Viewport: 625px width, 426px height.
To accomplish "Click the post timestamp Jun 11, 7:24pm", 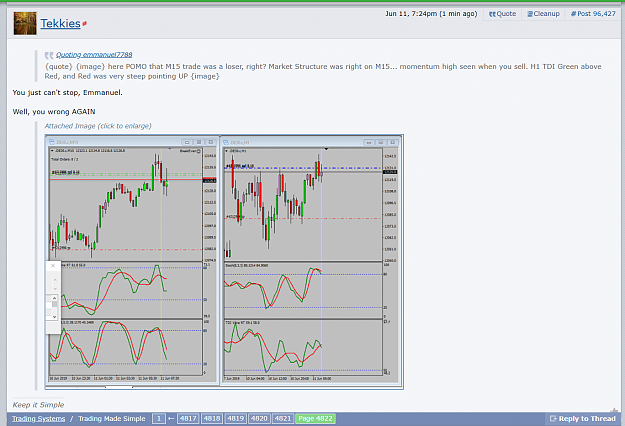I will coord(431,14).
